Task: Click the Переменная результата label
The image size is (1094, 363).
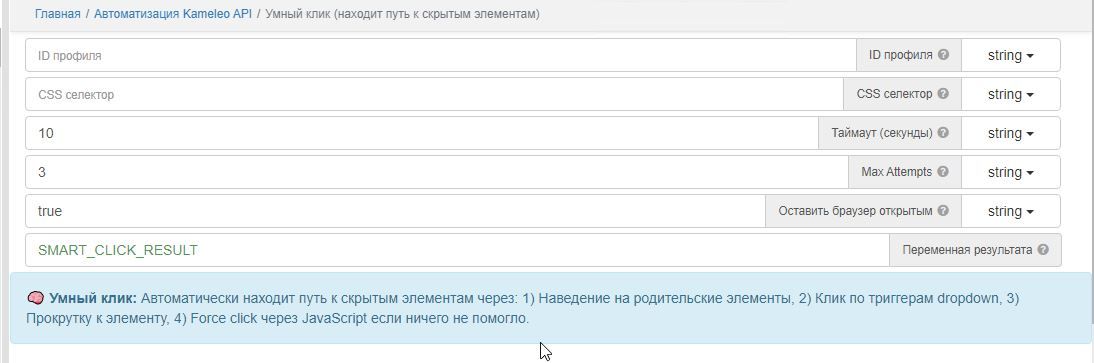Action: click(967, 250)
